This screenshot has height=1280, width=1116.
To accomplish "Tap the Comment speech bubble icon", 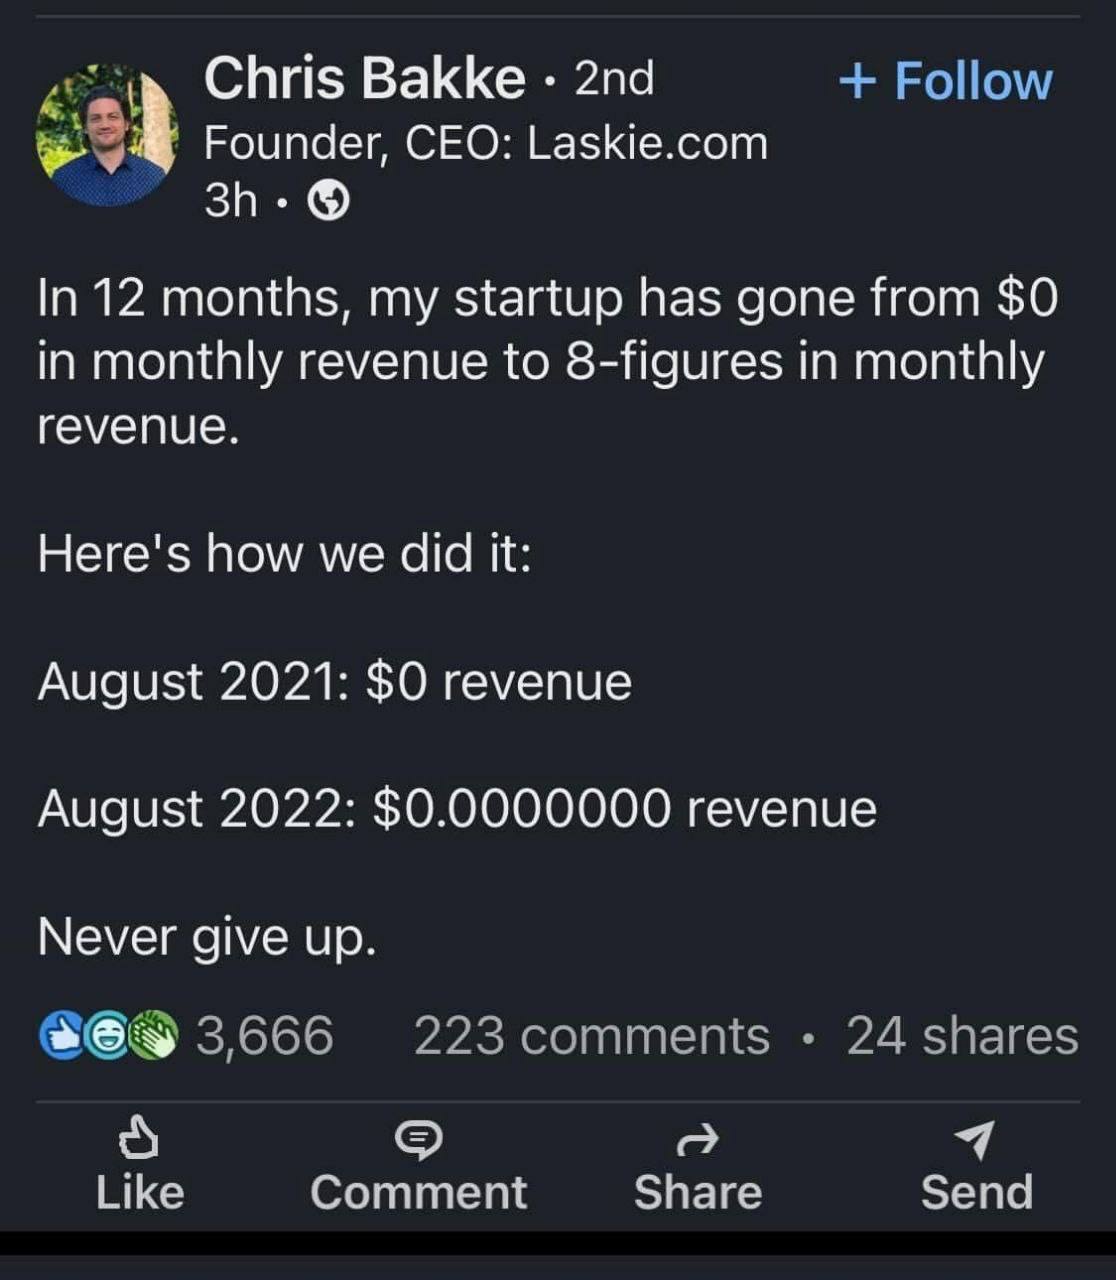I will (418, 1138).
